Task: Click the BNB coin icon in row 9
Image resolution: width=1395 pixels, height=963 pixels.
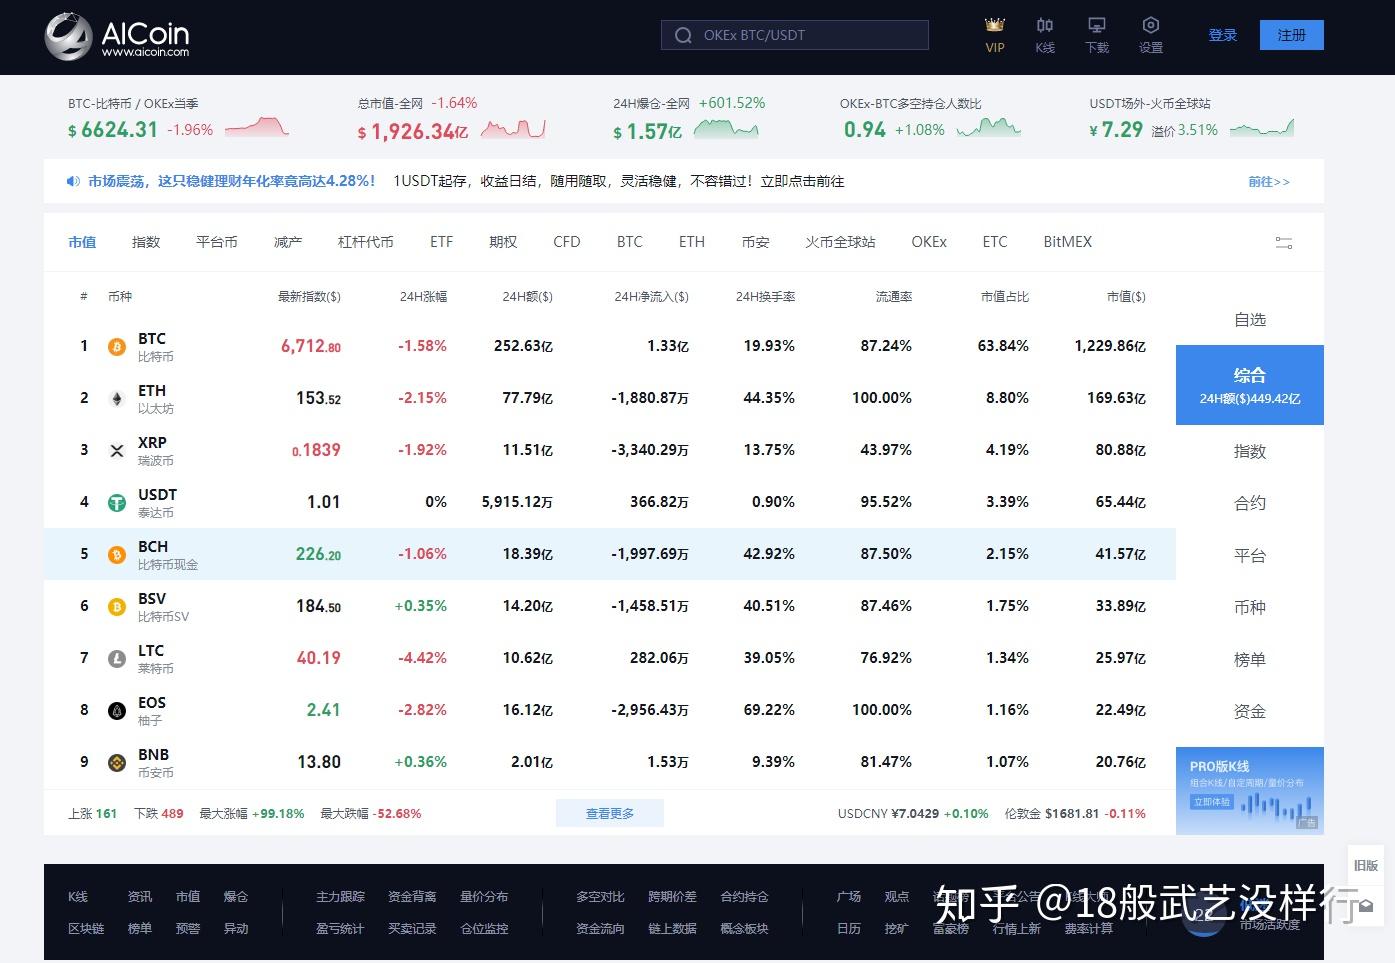Action: click(117, 763)
